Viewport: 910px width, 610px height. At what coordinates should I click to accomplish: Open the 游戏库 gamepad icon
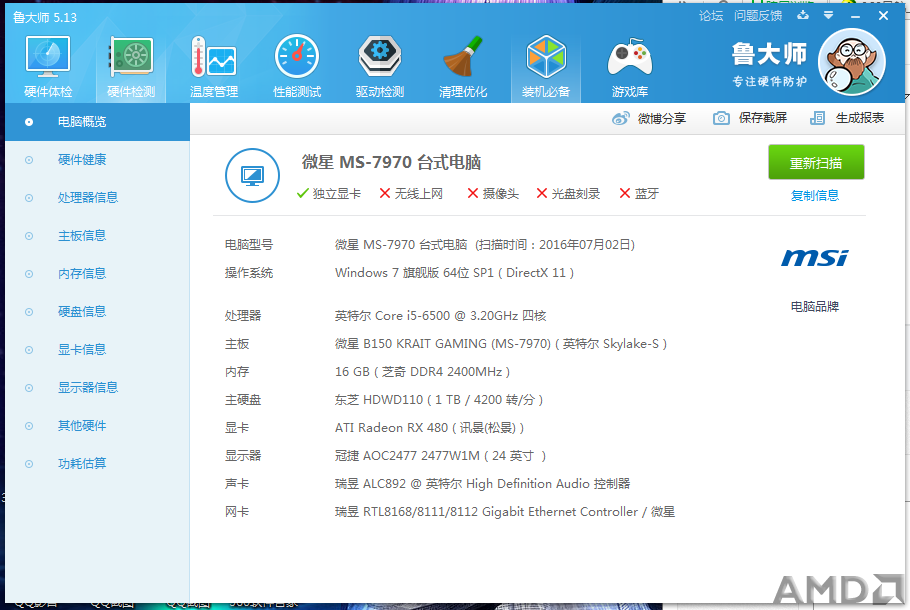pos(630,67)
